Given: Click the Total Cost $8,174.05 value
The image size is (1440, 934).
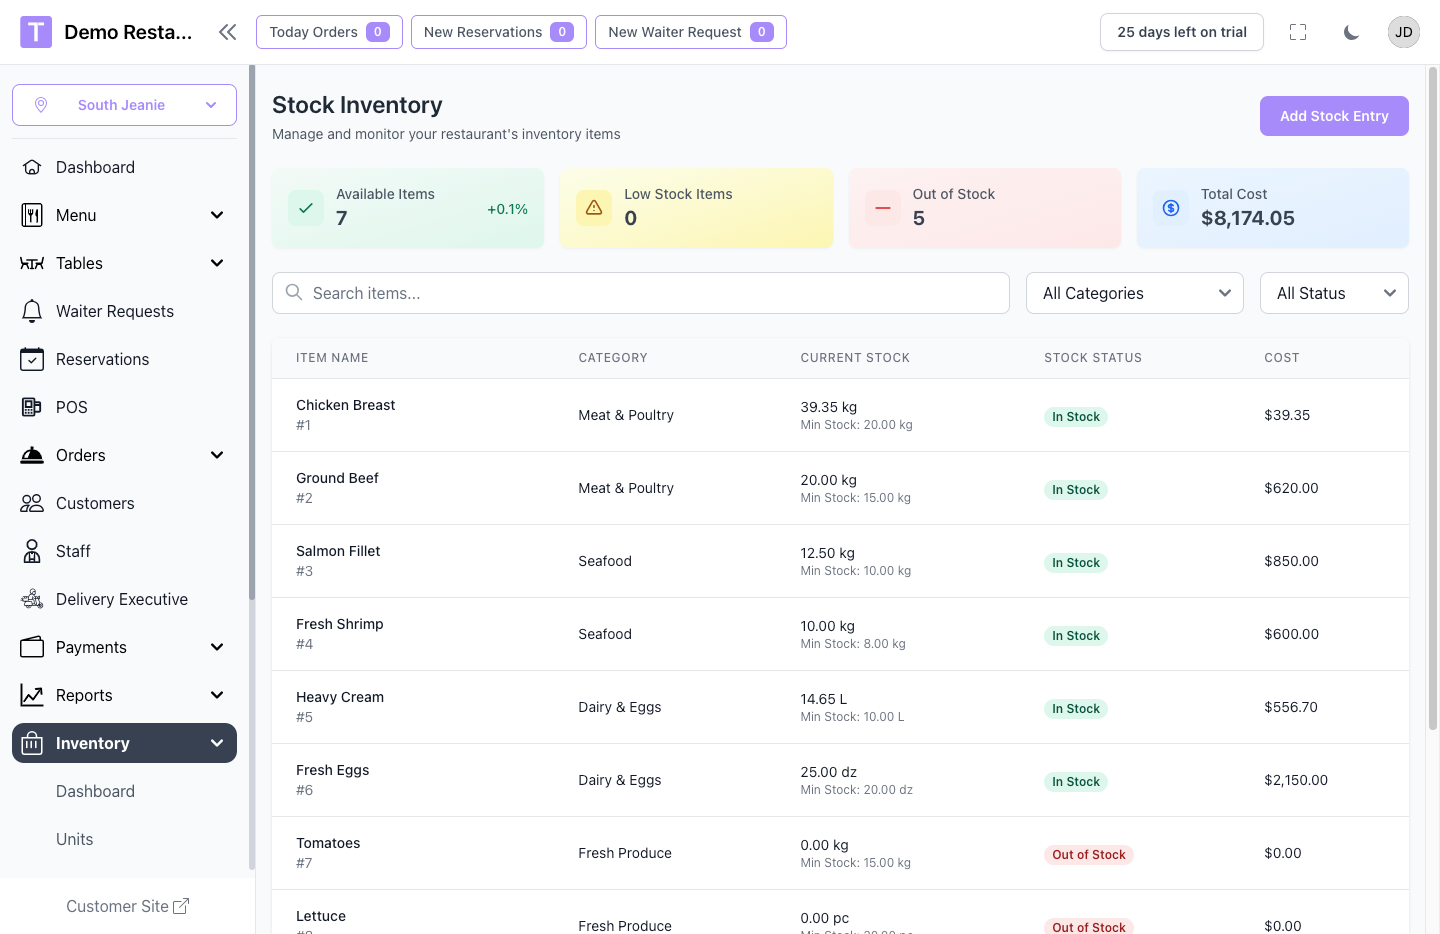Looking at the screenshot, I should (x=1248, y=218).
